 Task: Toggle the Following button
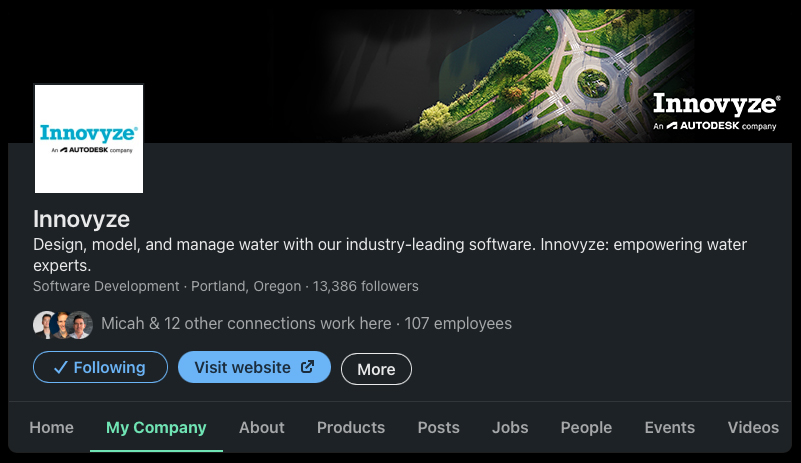click(x=100, y=367)
